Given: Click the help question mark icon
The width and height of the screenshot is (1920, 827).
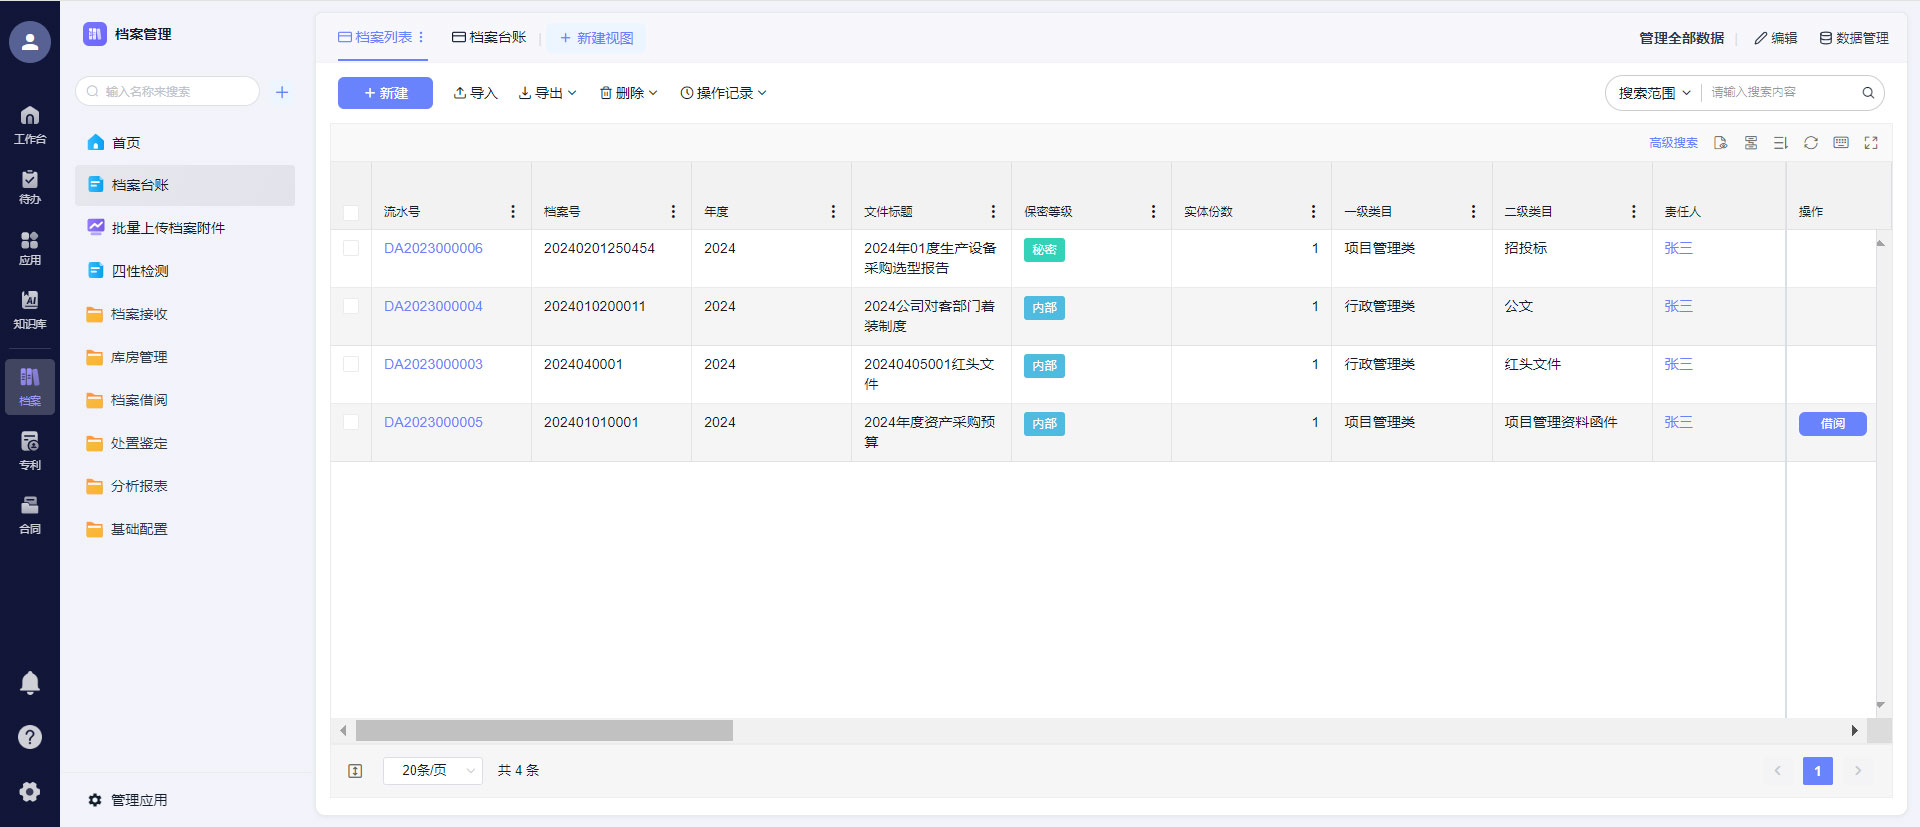Looking at the screenshot, I should pyautogui.click(x=30, y=737).
